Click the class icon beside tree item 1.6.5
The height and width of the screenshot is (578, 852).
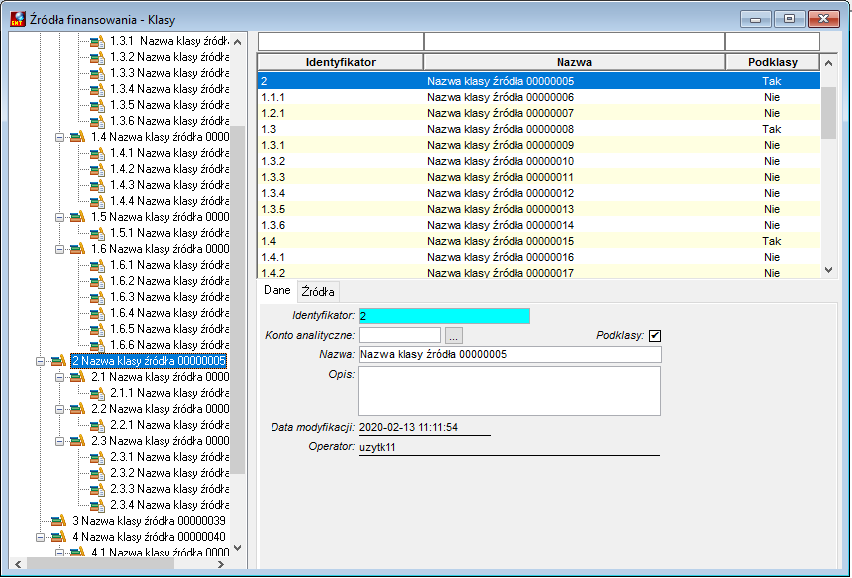97,330
